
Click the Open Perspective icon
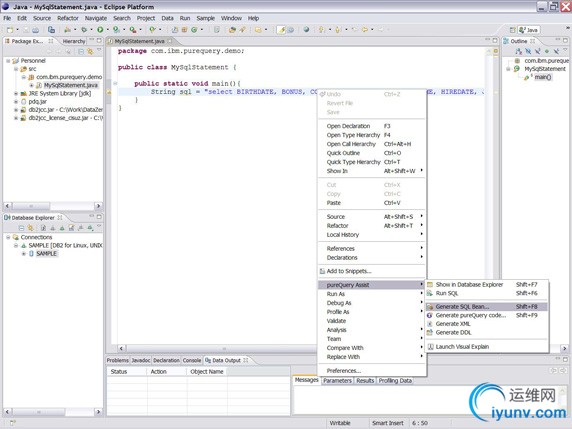click(513, 30)
